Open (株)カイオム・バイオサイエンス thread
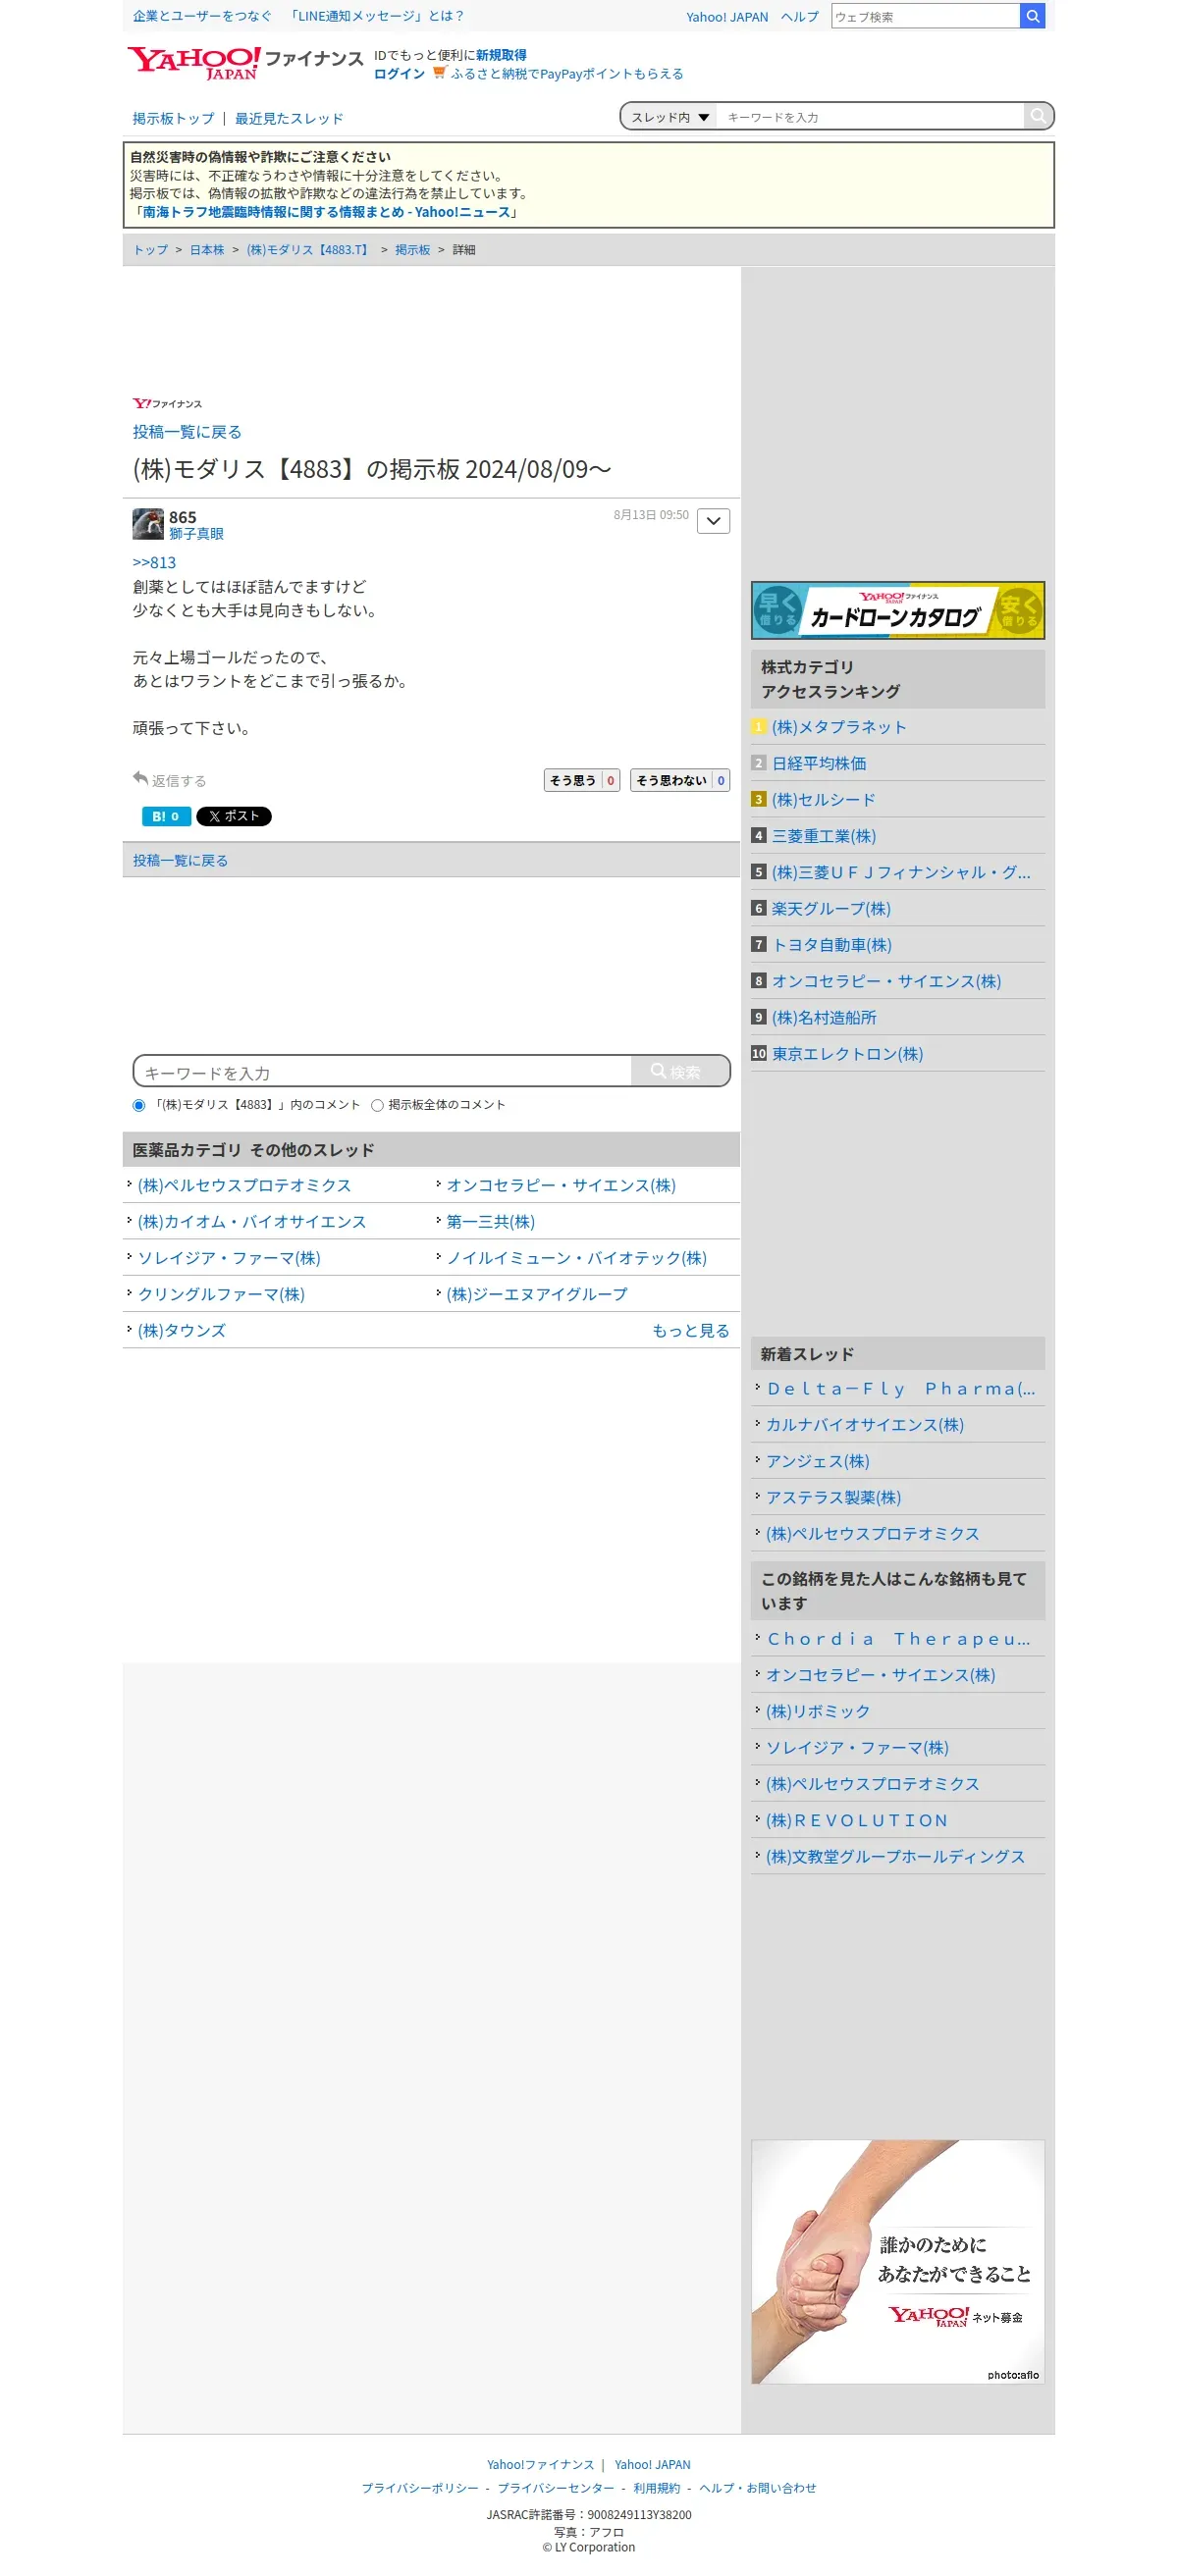 [252, 1222]
